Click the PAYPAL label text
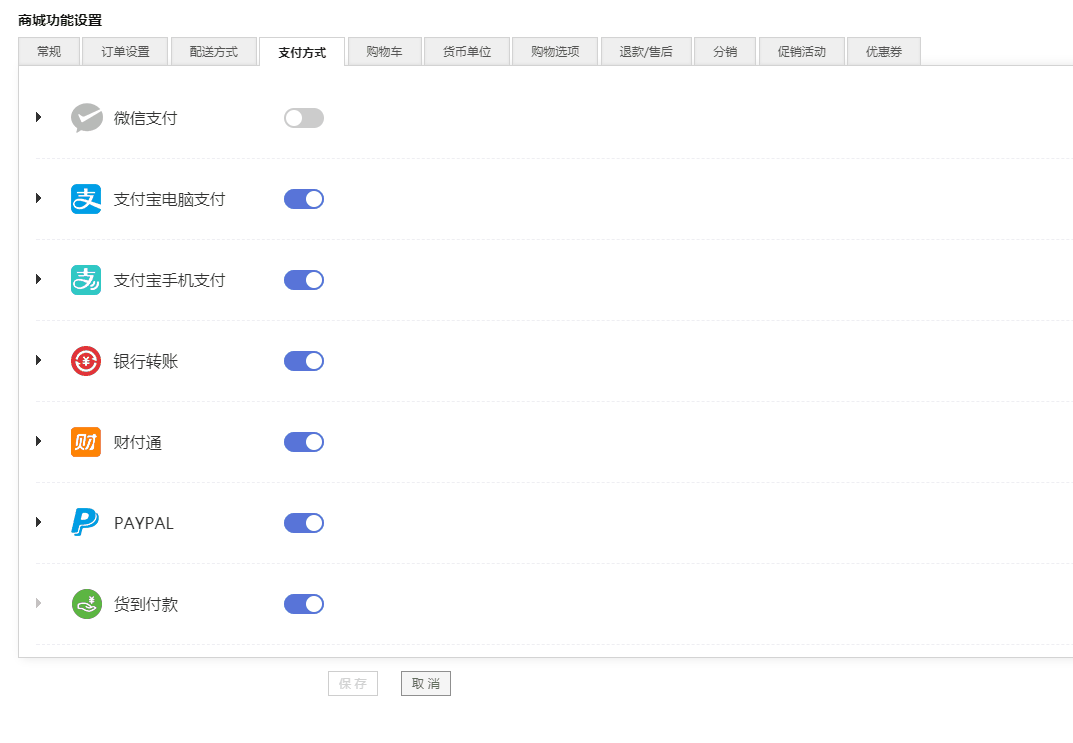The width and height of the screenshot is (1073, 743). click(144, 523)
